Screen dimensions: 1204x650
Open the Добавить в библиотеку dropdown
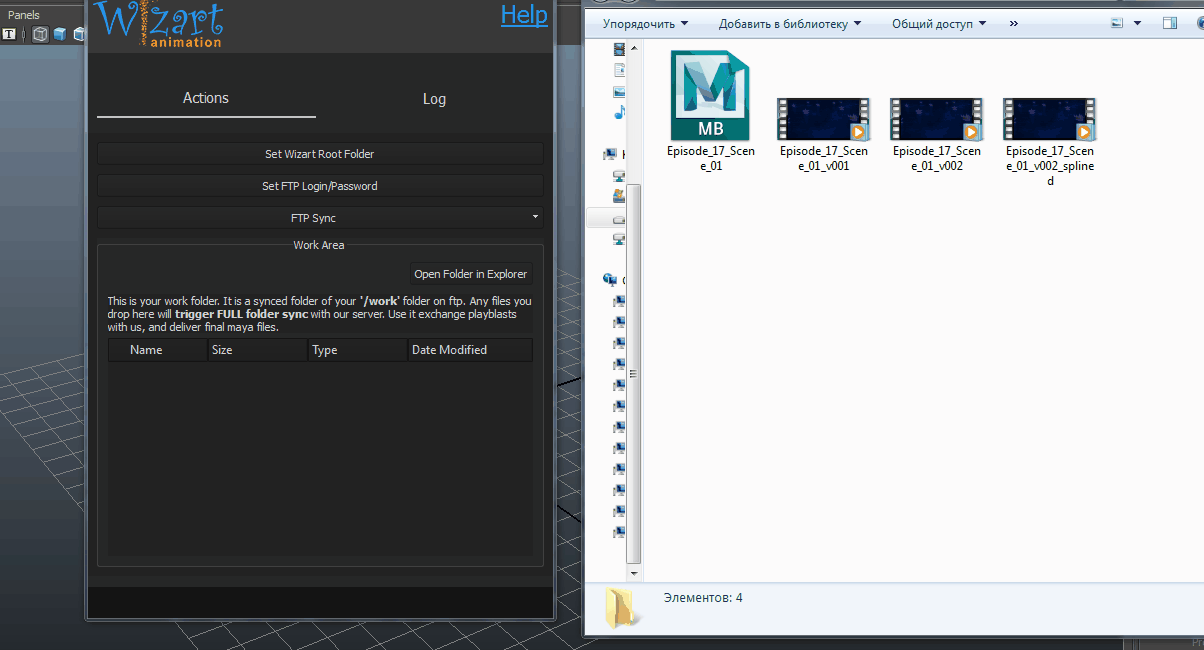[789, 23]
